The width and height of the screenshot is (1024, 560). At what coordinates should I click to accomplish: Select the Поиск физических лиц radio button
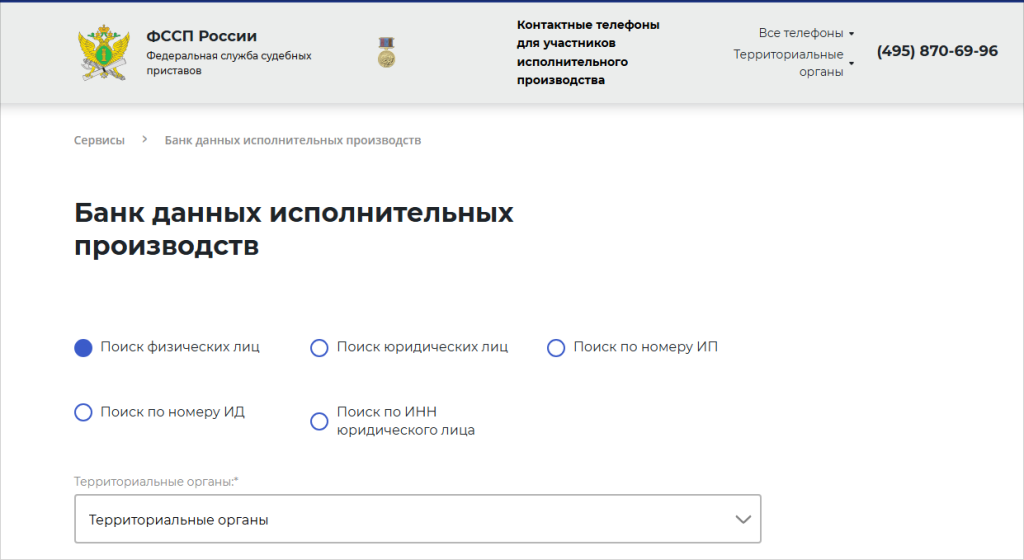(84, 348)
